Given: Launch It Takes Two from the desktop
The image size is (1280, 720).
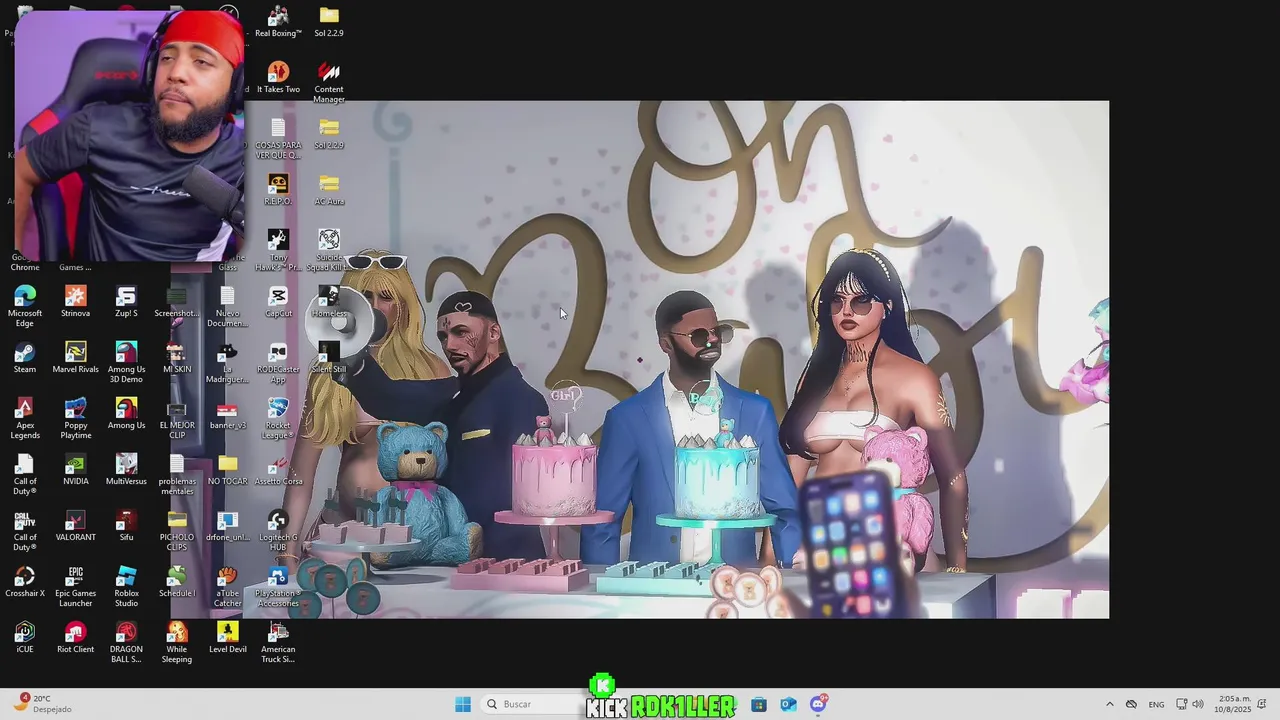Looking at the screenshot, I should point(278,77).
